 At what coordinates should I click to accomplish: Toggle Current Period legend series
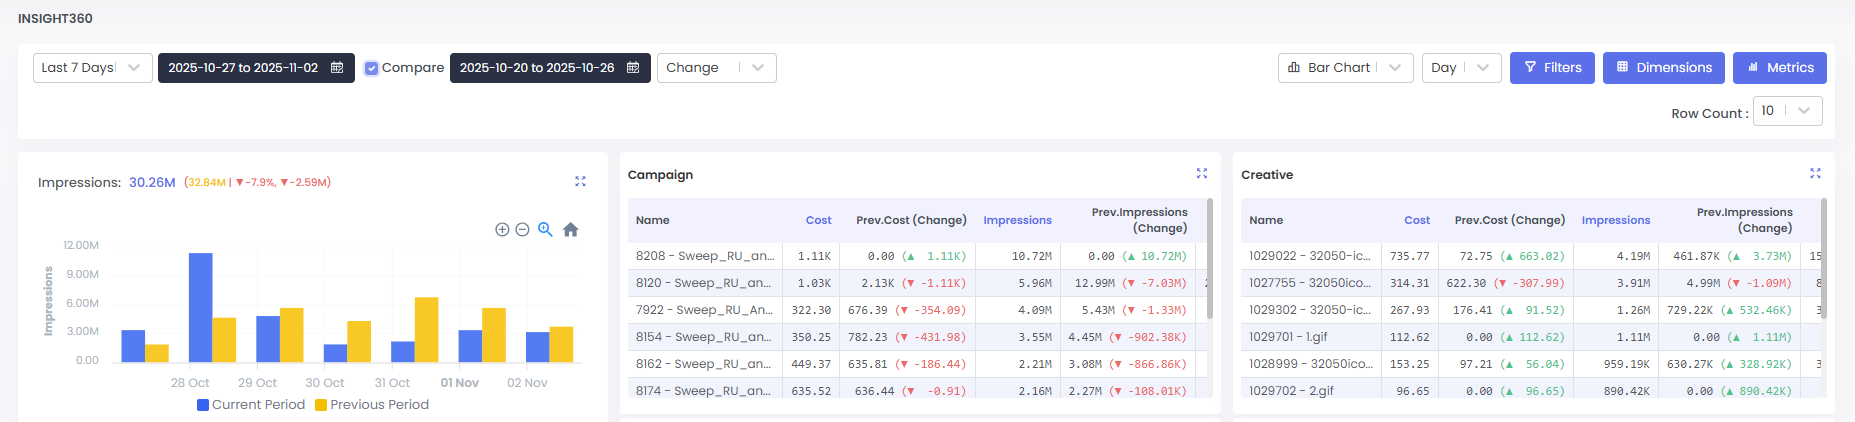pos(251,405)
